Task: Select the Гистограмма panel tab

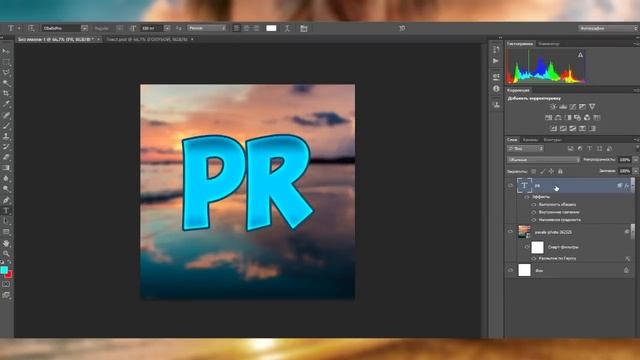Action: point(520,44)
